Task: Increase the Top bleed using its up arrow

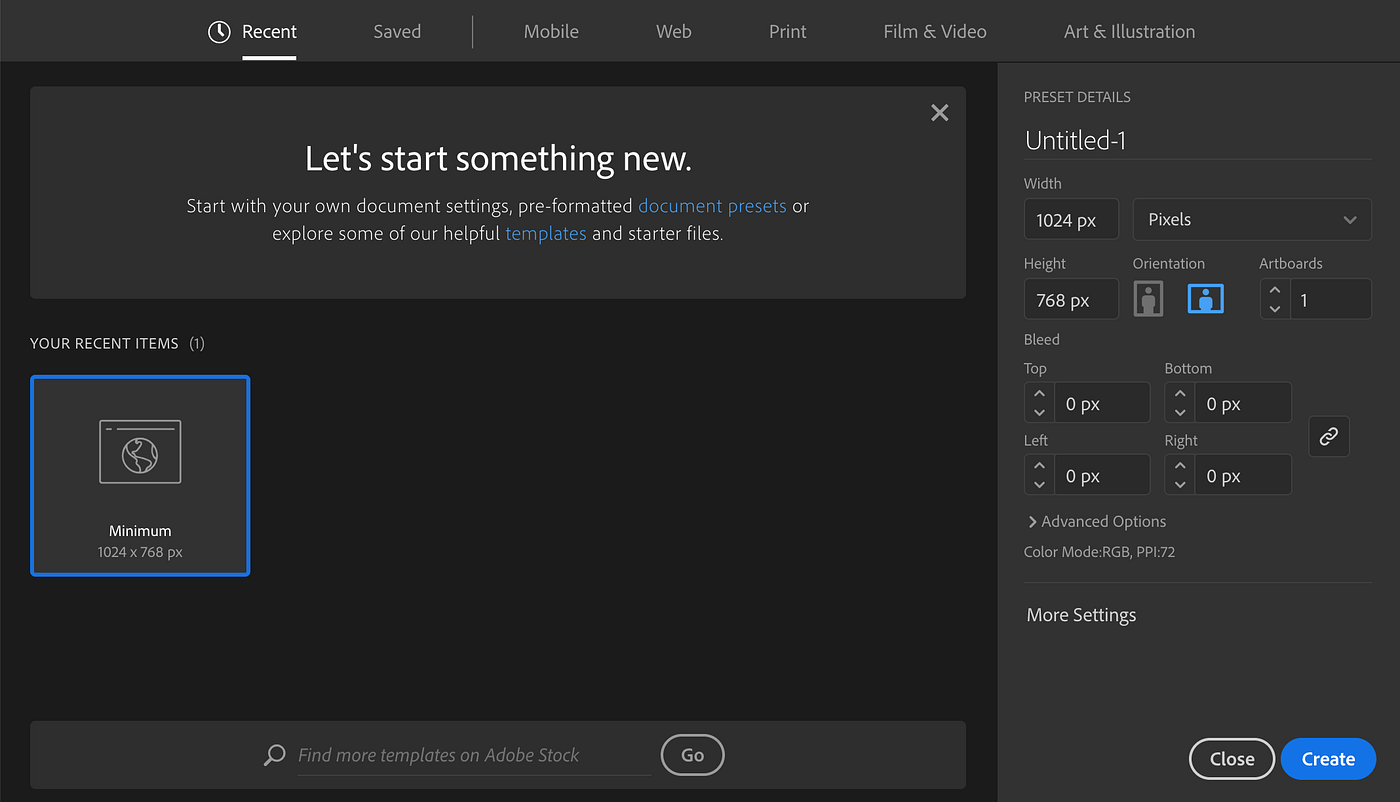Action: tap(1039, 395)
